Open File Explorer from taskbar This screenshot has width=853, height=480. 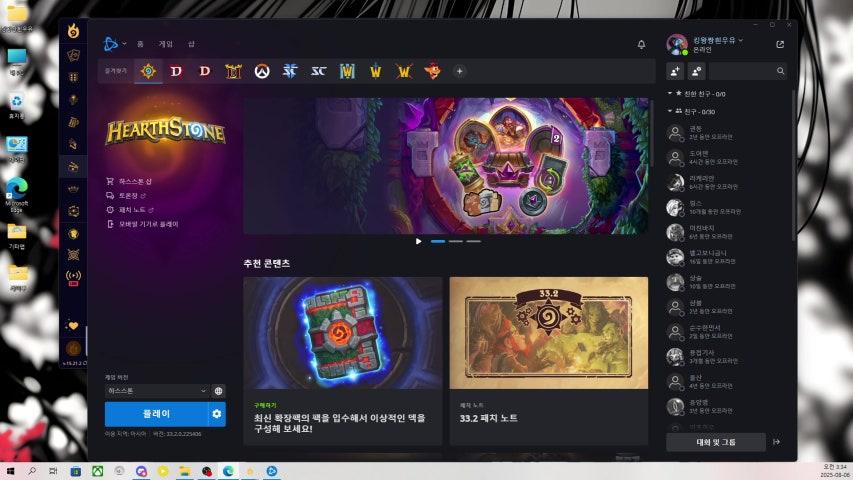click(x=185, y=471)
